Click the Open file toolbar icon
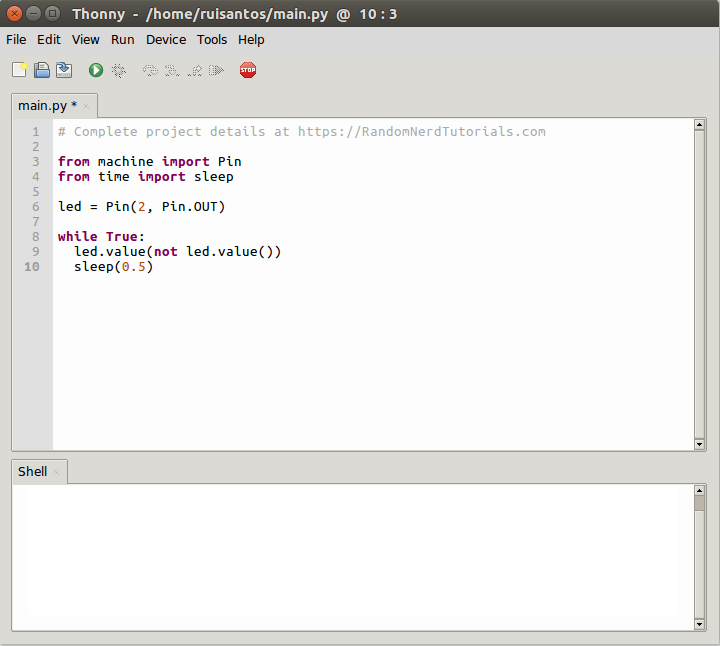The height and width of the screenshot is (646, 720). click(x=42, y=70)
